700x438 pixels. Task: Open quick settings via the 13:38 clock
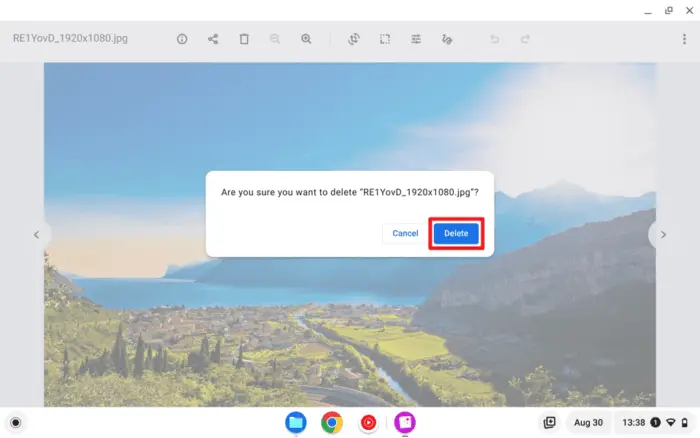coord(633,422)
